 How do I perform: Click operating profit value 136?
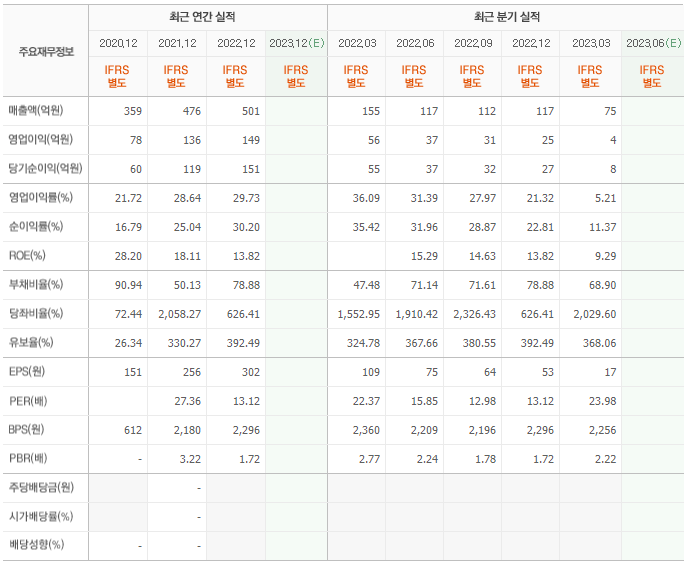pos(192,140)
